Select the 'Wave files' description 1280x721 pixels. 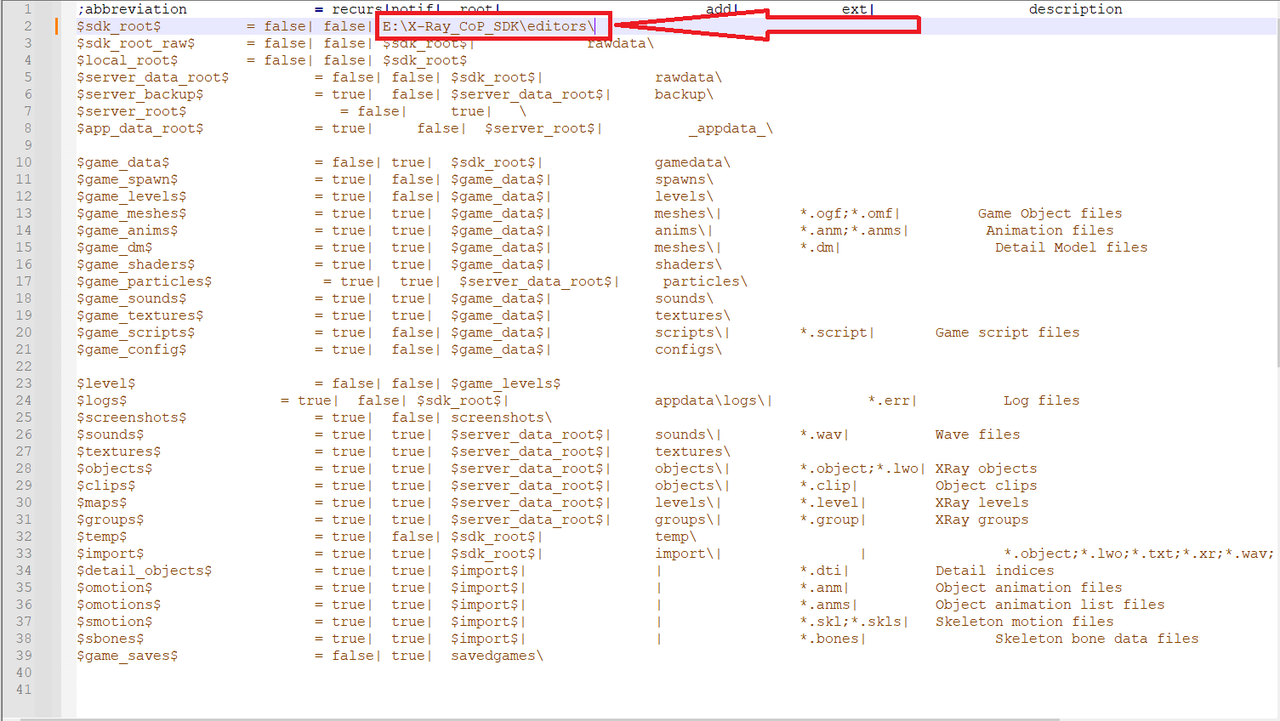(x=978, y=434)
